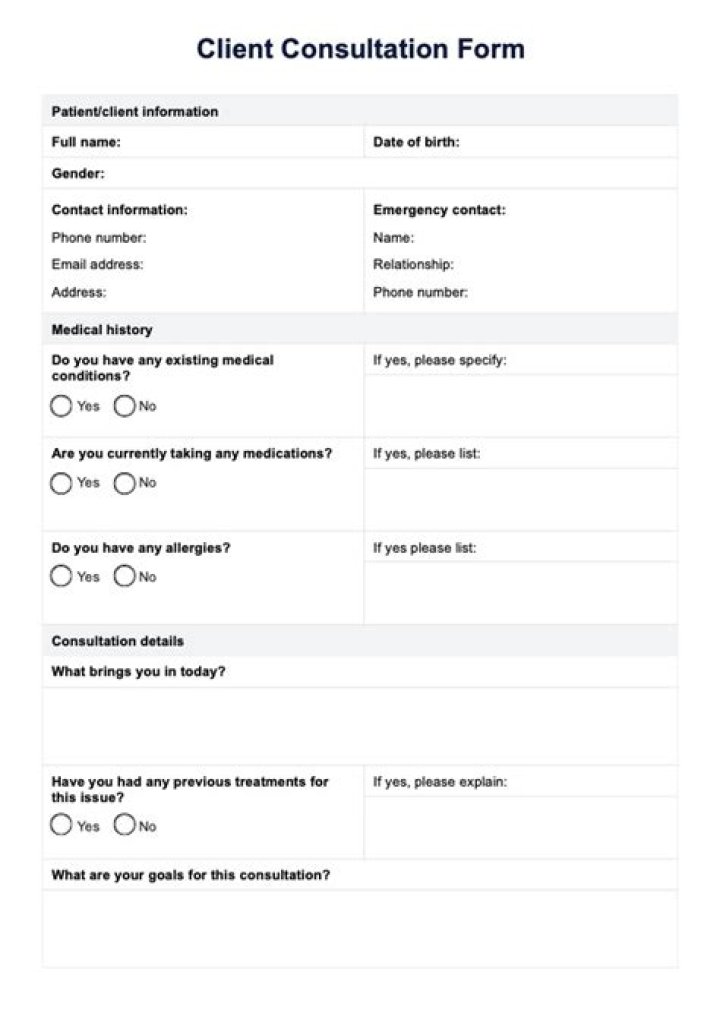Choose Yes for currently taking medications
The image size is (720, 1019).
61,483
